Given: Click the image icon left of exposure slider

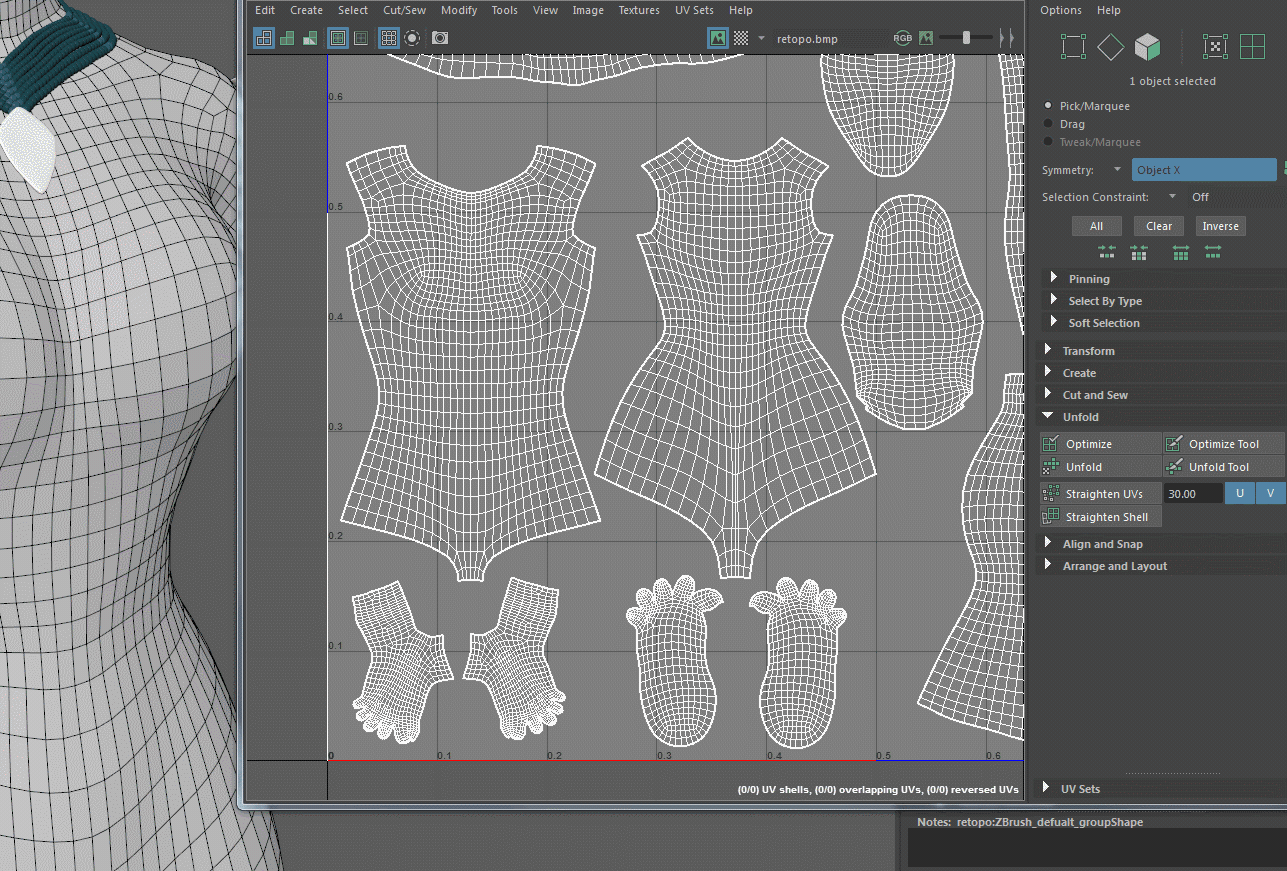Looking at the screenshot, I should click(x=926, y=38).
